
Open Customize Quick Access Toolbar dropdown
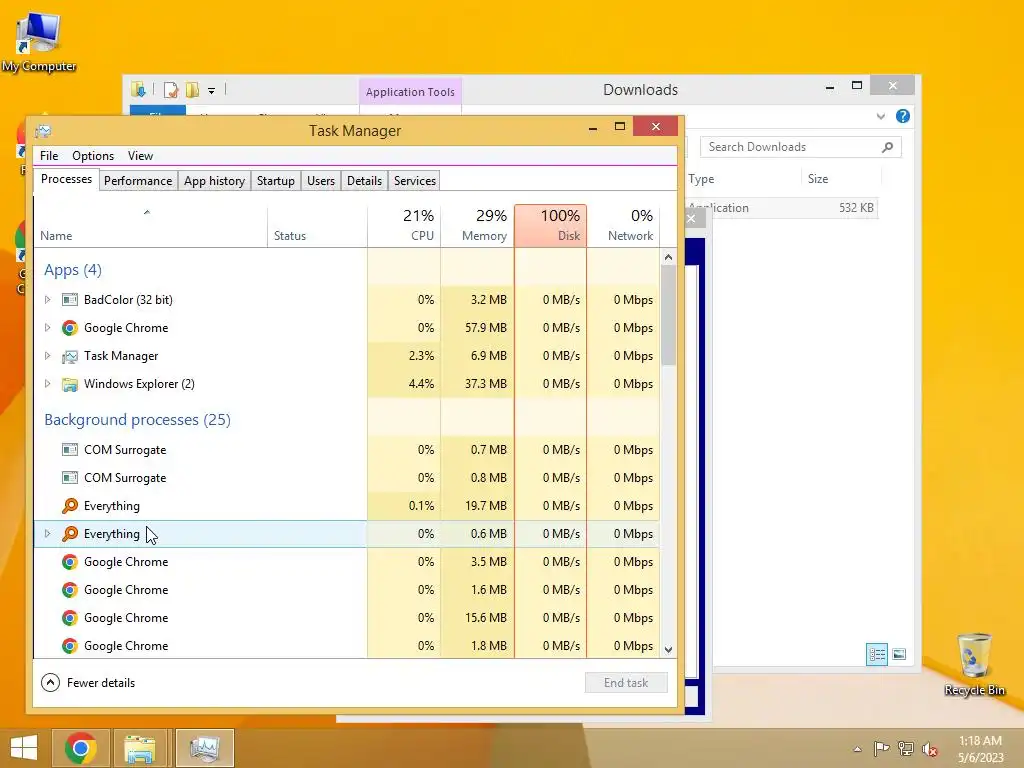212,91
